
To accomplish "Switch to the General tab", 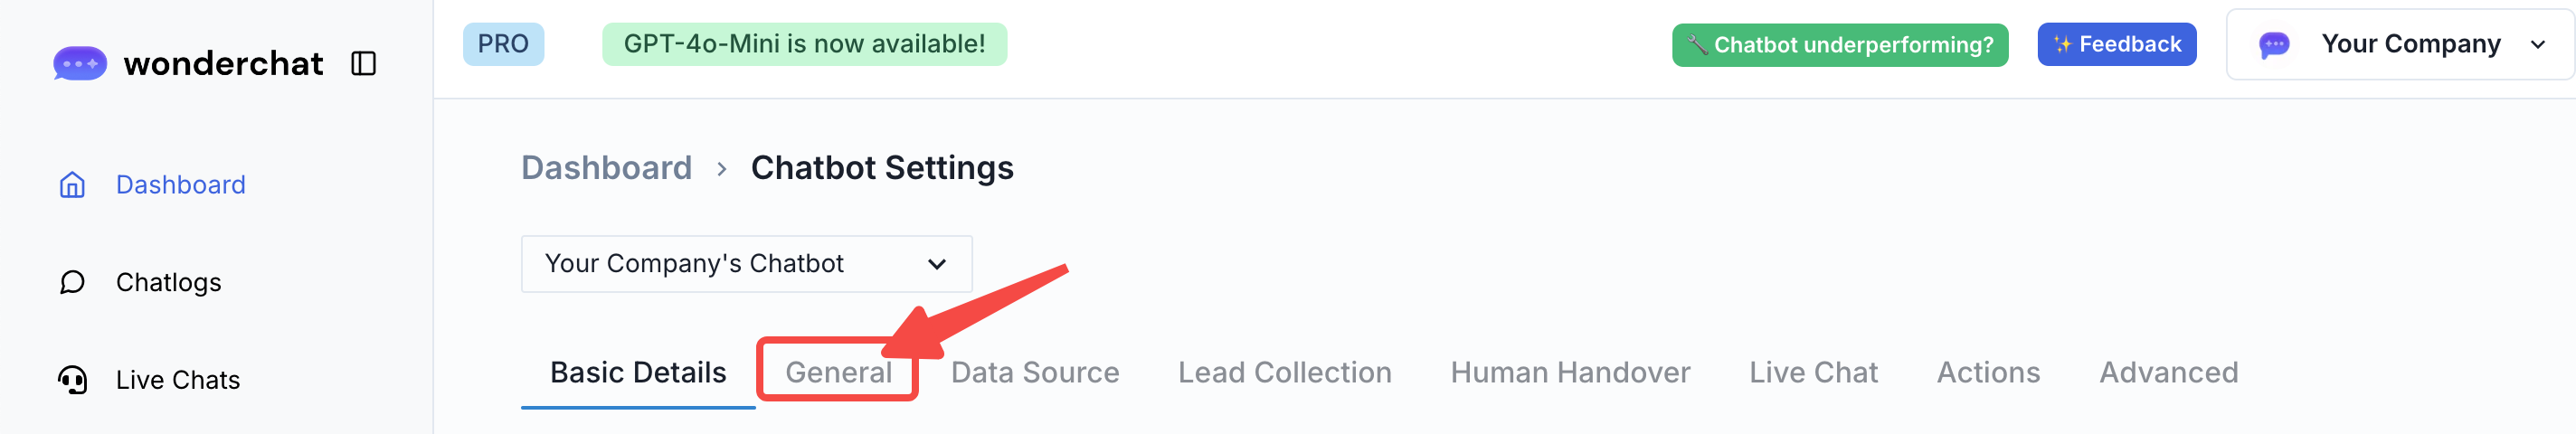I will click(838, 373).
